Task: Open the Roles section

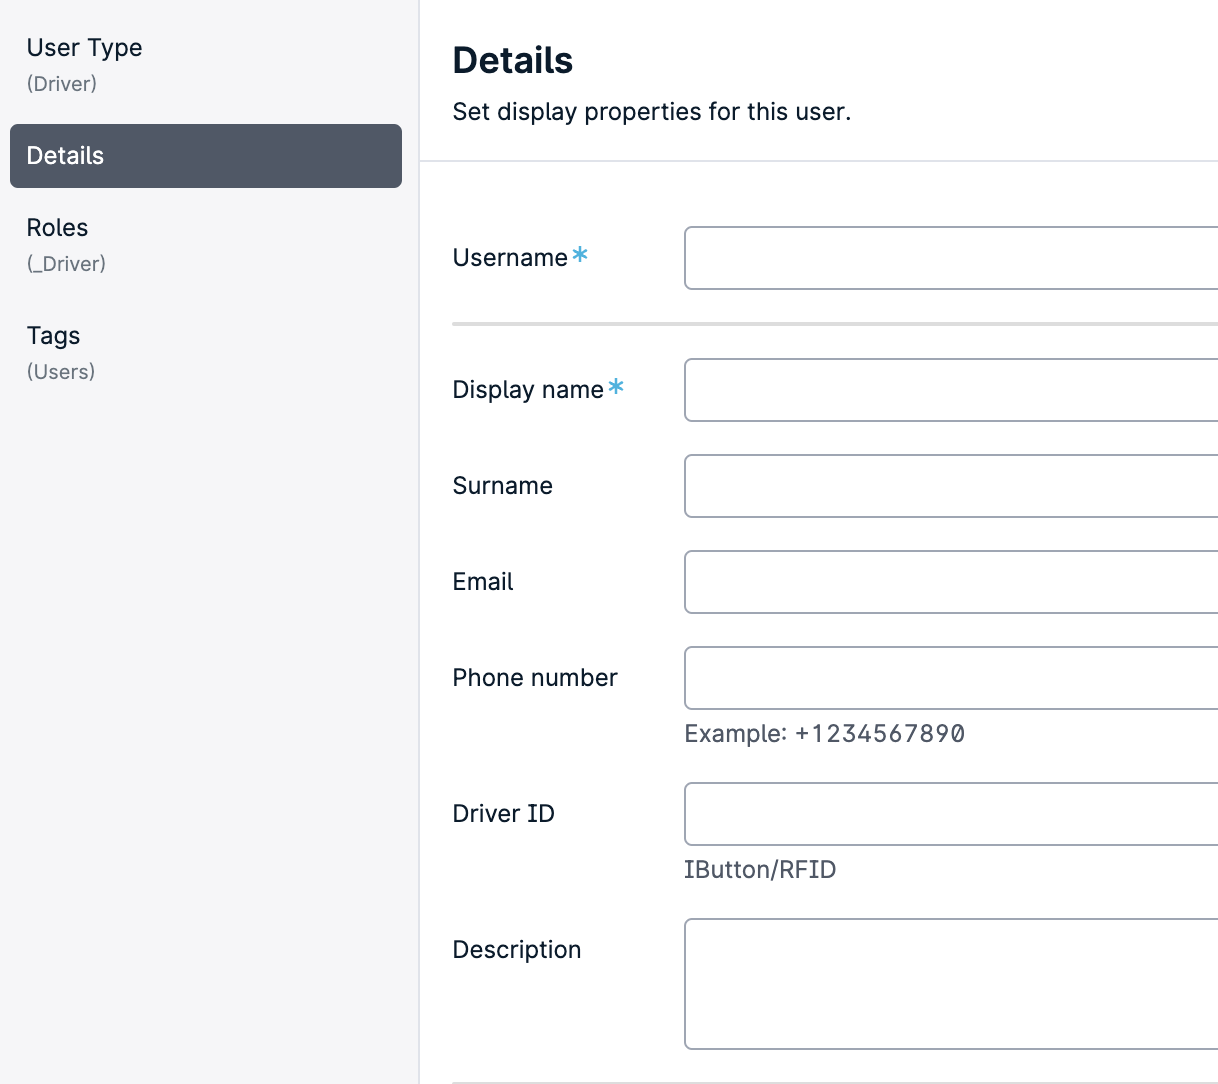Action: point(205,244)
